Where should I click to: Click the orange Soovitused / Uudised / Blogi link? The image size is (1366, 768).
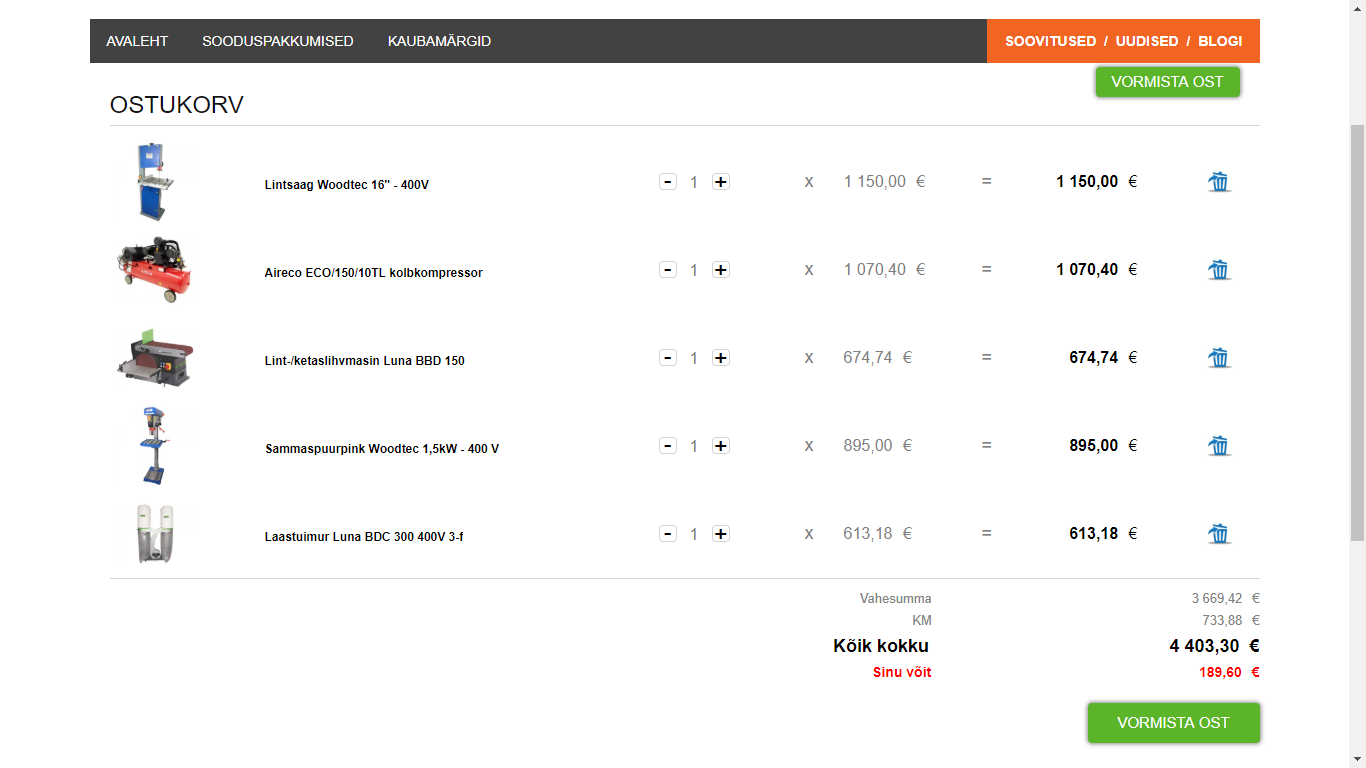point(1123,41)
